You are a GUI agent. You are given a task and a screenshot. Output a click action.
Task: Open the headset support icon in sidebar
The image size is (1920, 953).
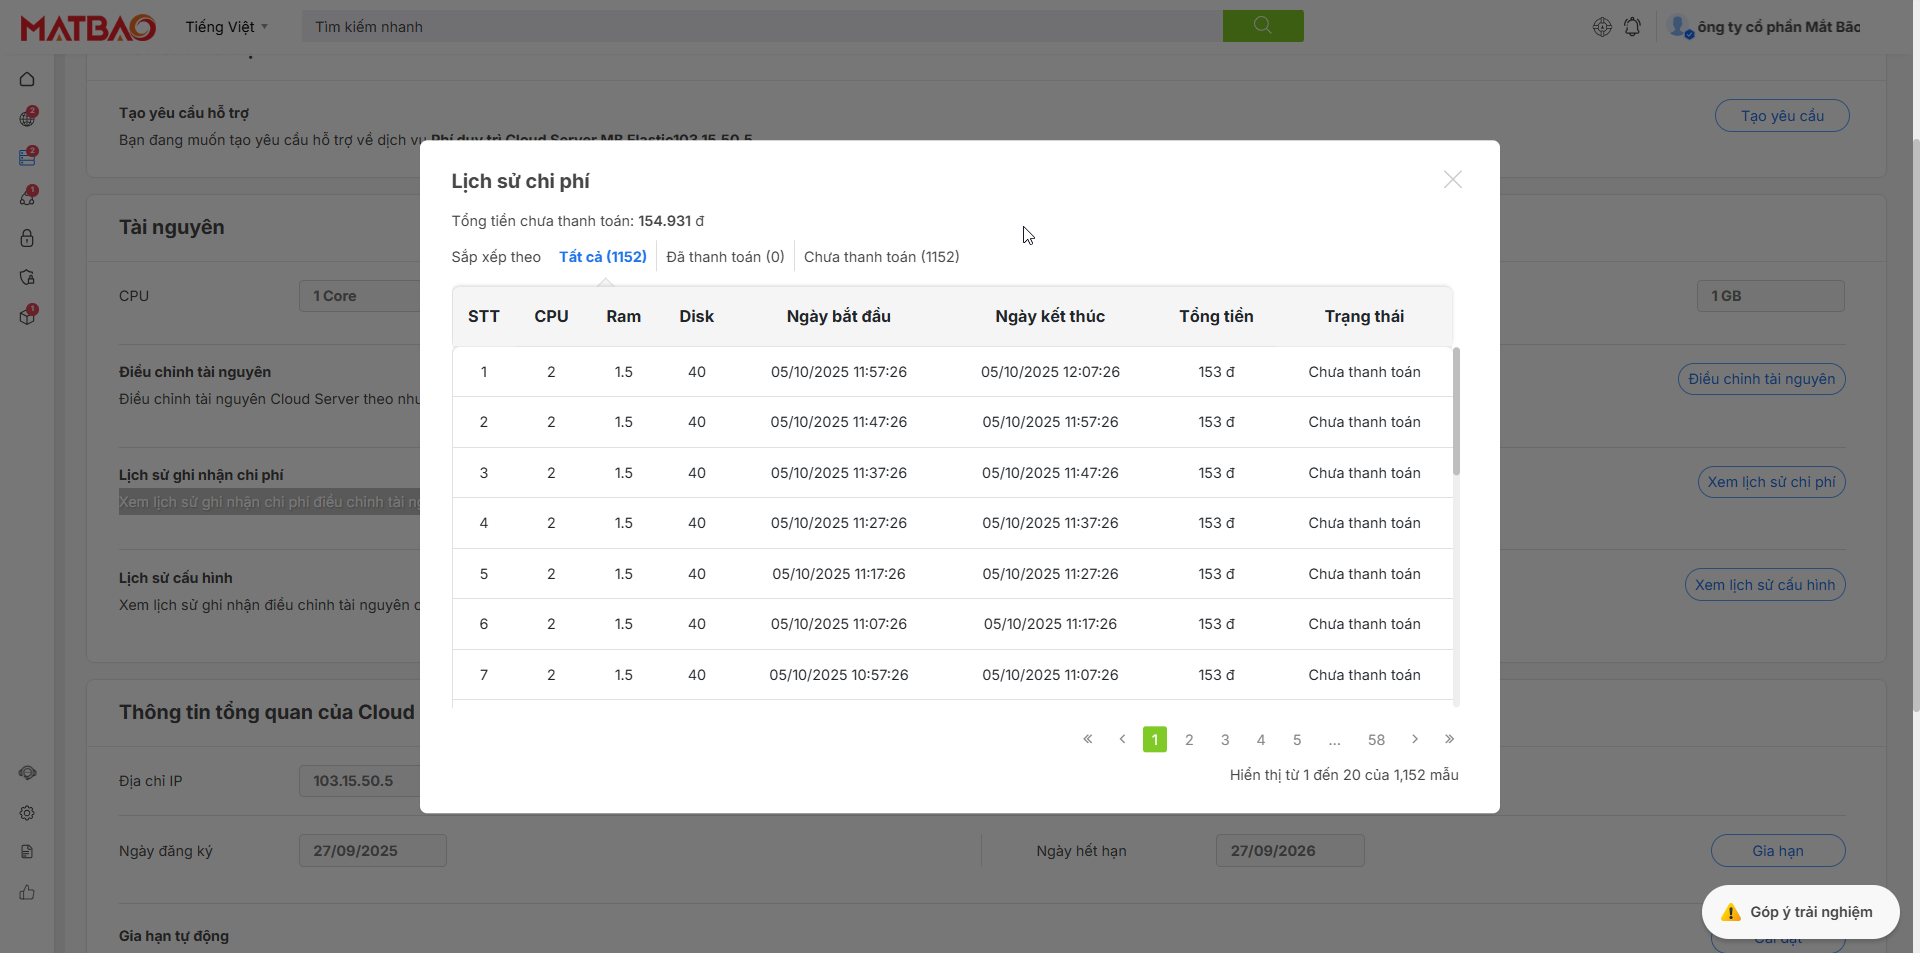click(x=27, y=773)
